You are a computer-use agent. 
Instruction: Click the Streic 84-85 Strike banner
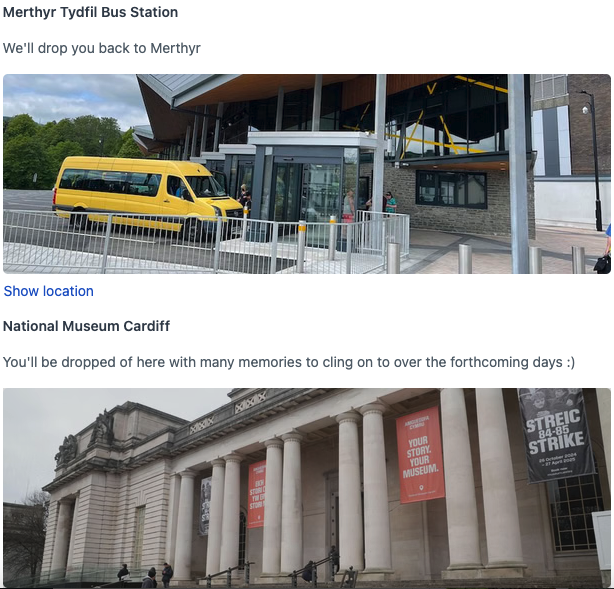[555, 435]
